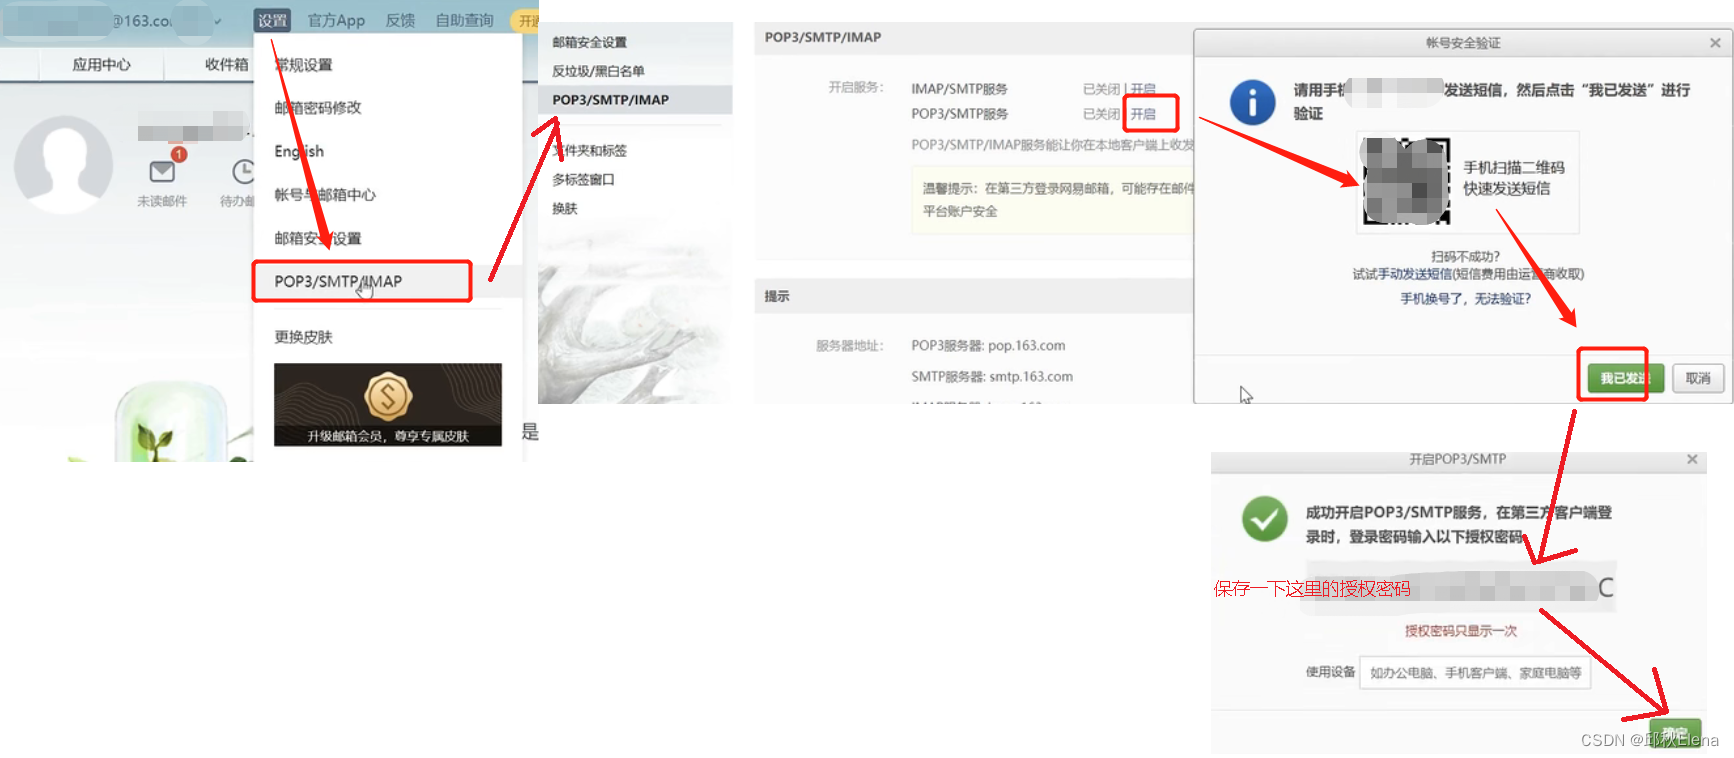The image size is (1734, 758).
Task: Open 文件夹和标签 in the sidebar
Action: coord(589,151)
